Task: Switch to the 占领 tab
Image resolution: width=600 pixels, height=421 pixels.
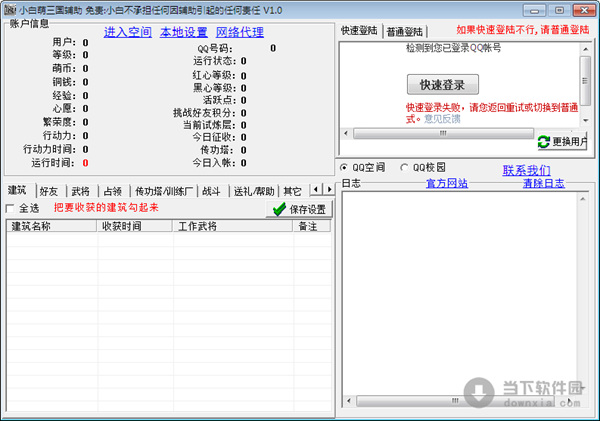Action: point(113,191)
